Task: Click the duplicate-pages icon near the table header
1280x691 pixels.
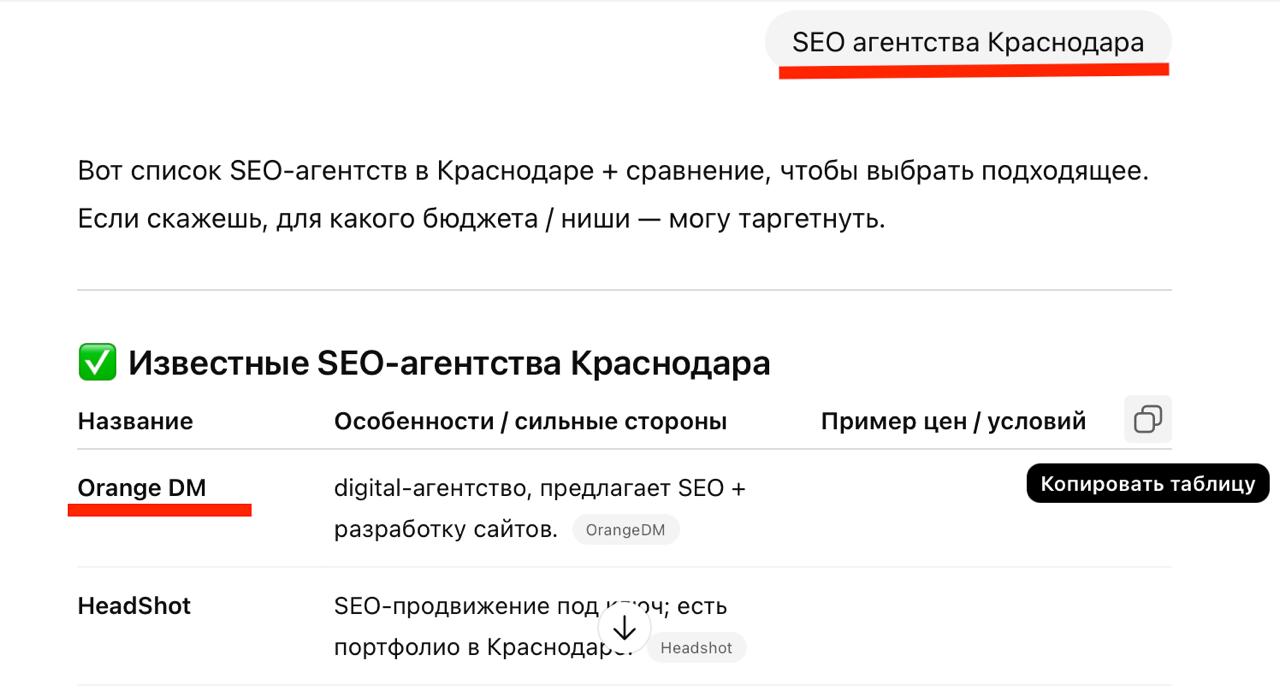Action: (x=1147, y=419)
